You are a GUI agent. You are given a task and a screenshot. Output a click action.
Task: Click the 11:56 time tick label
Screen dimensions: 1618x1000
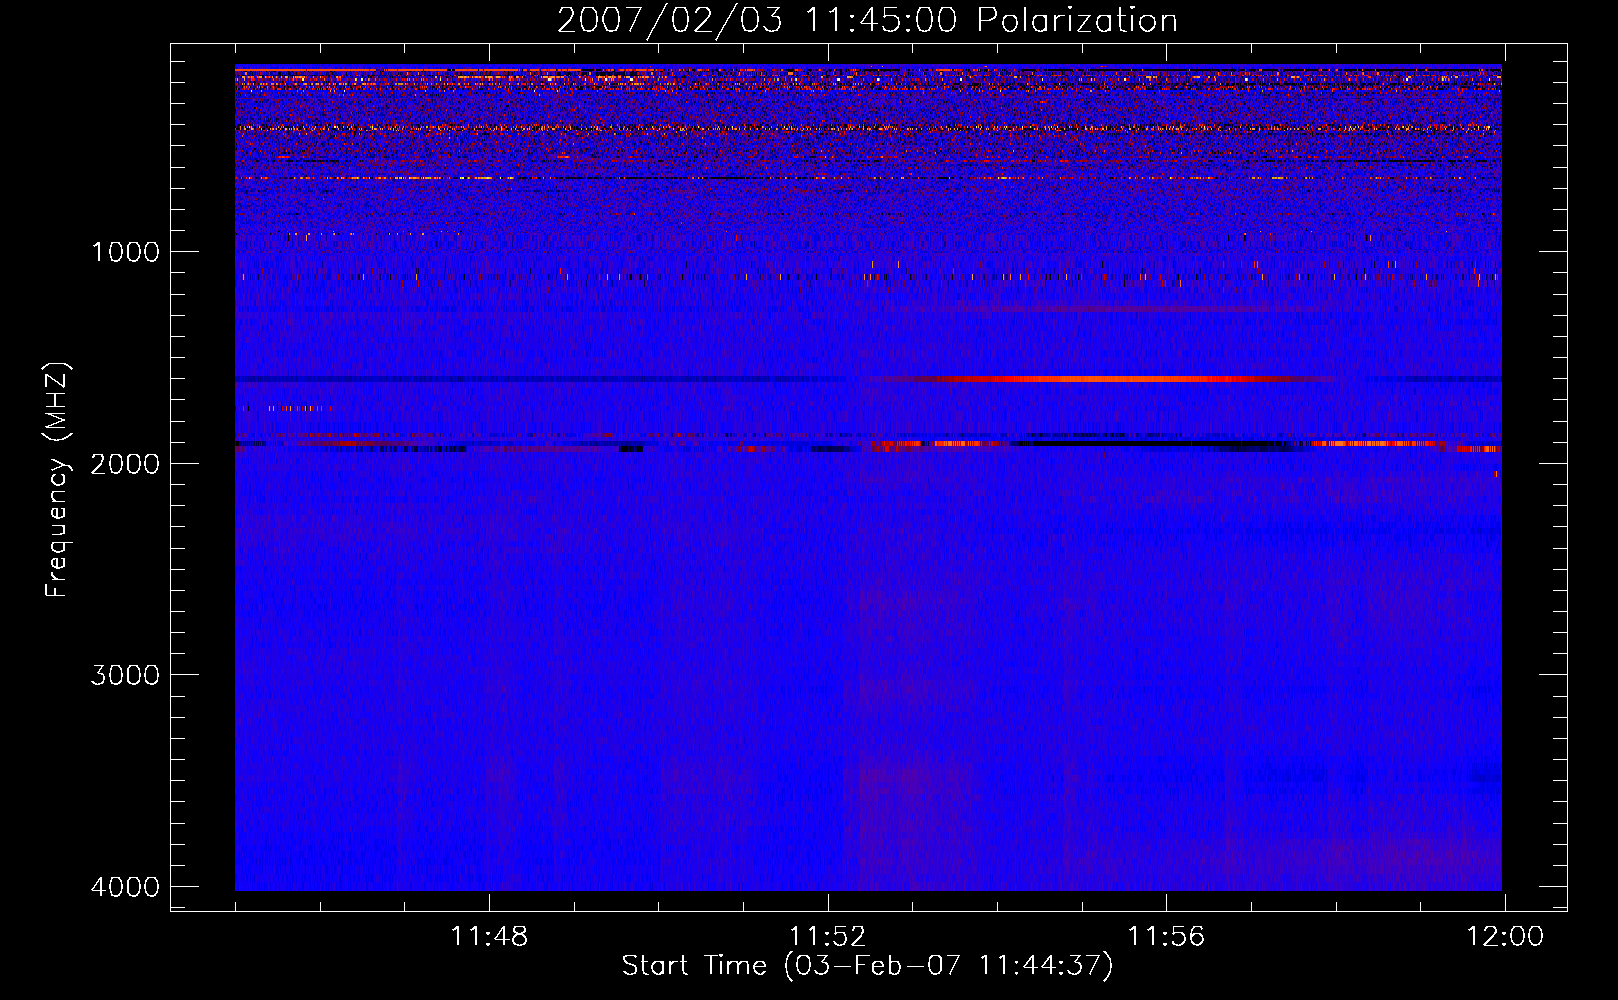pos(1166,937)
